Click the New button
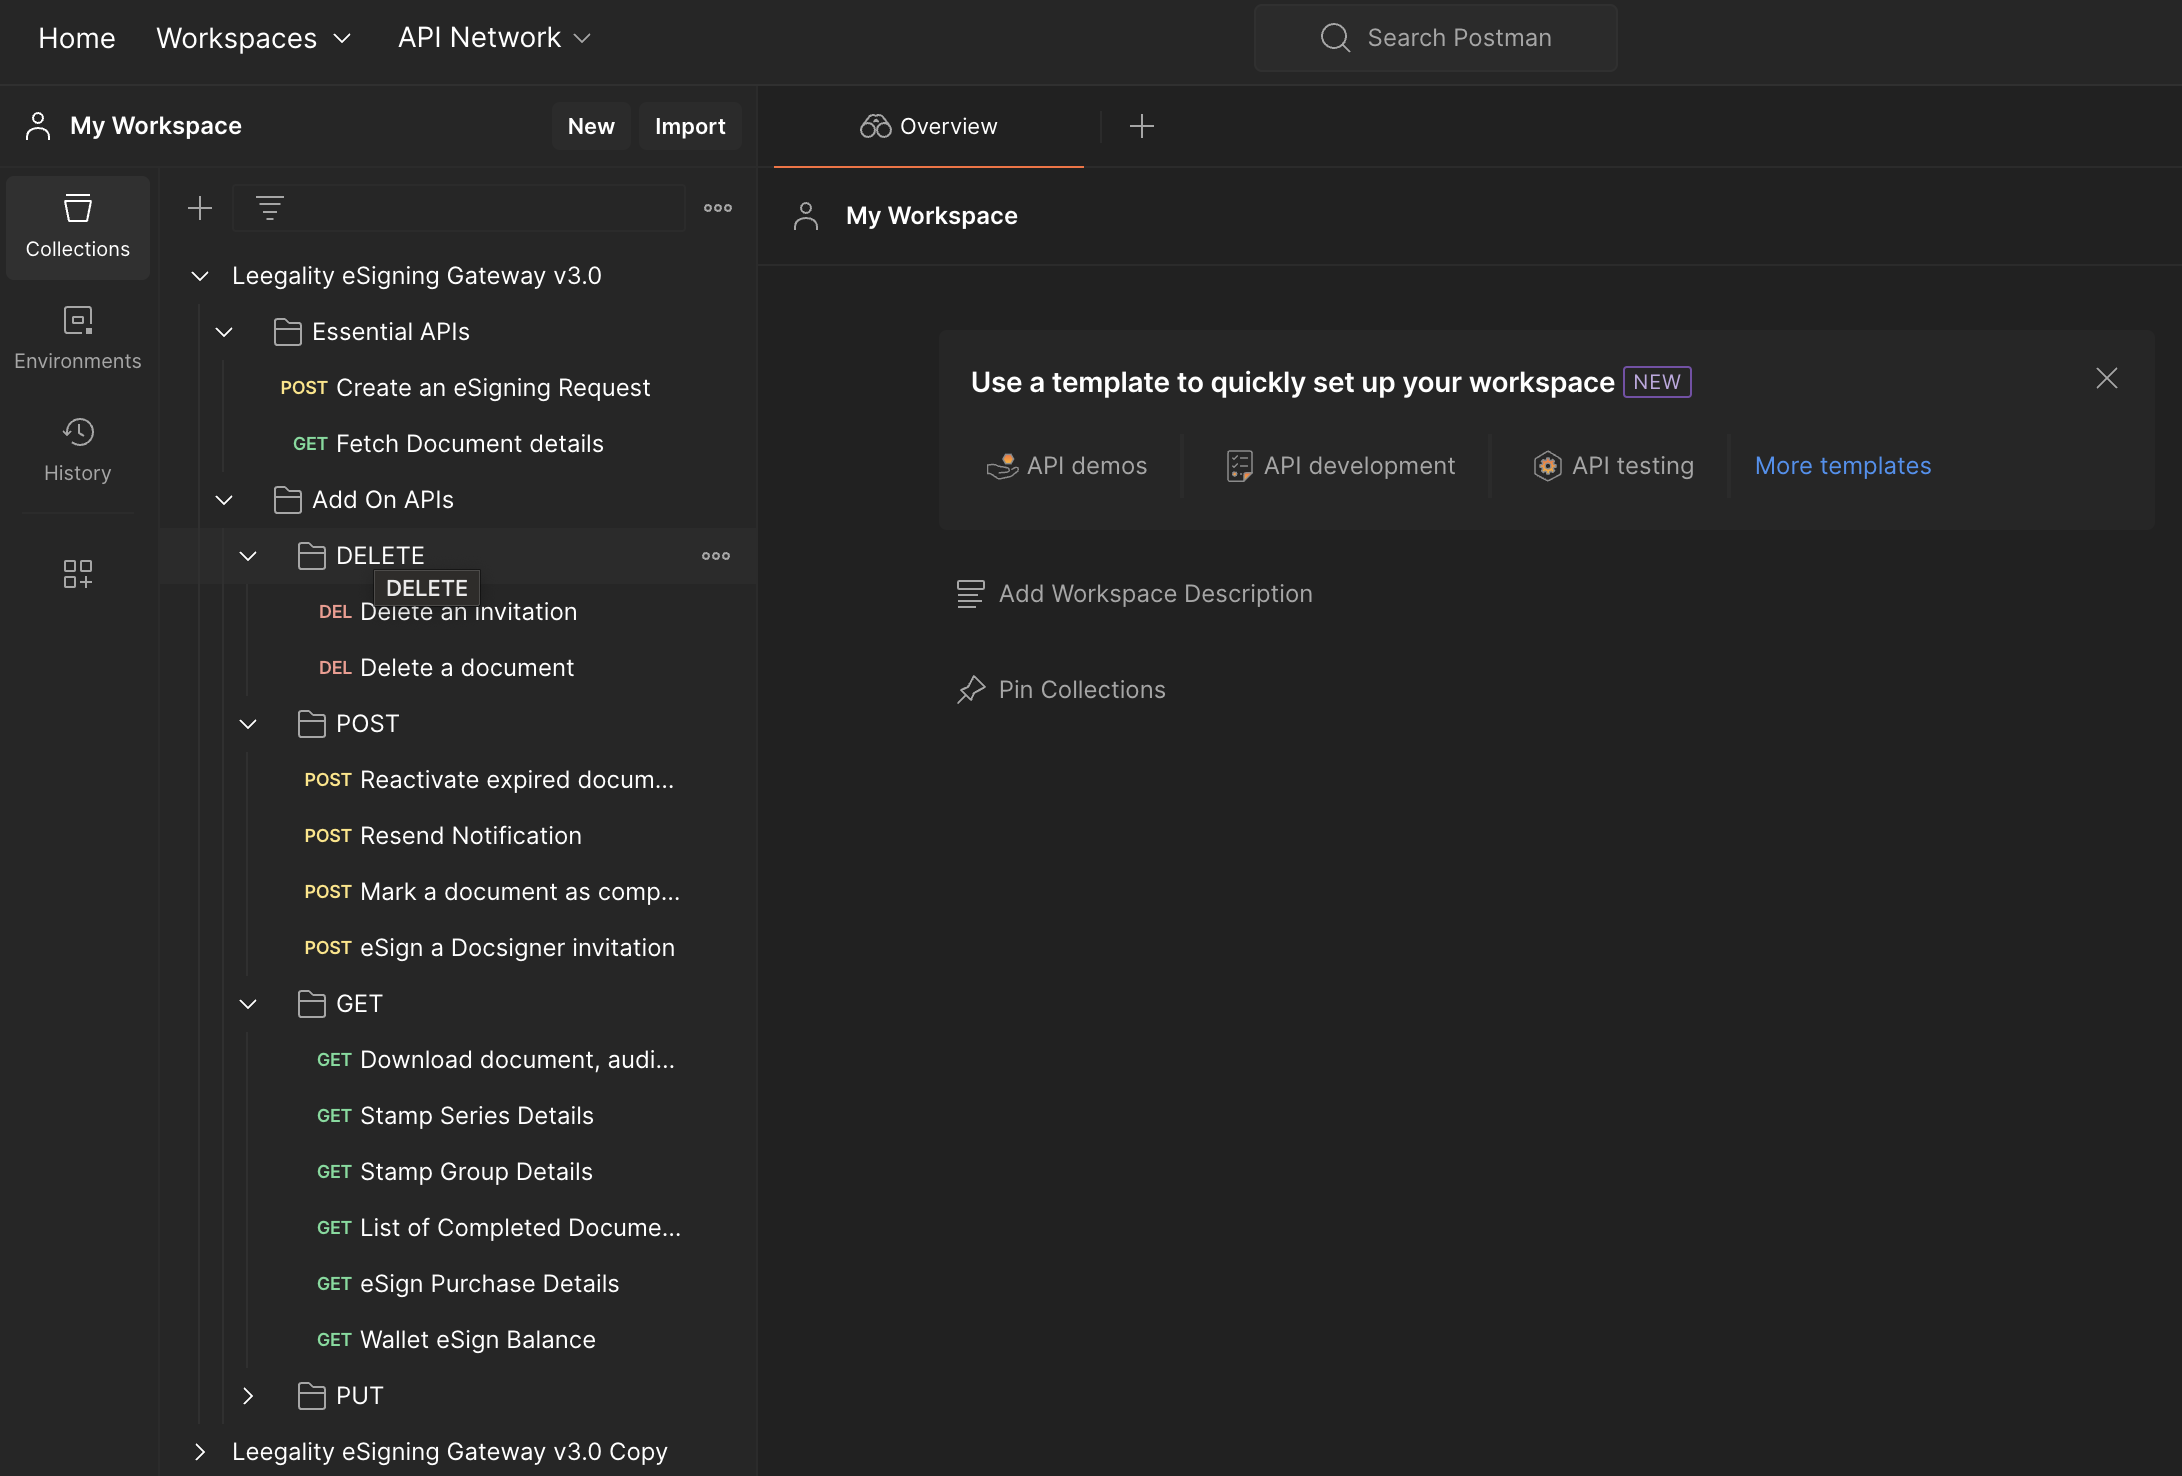Viewport: 2182px width, 1476px height. coord(591,126)
